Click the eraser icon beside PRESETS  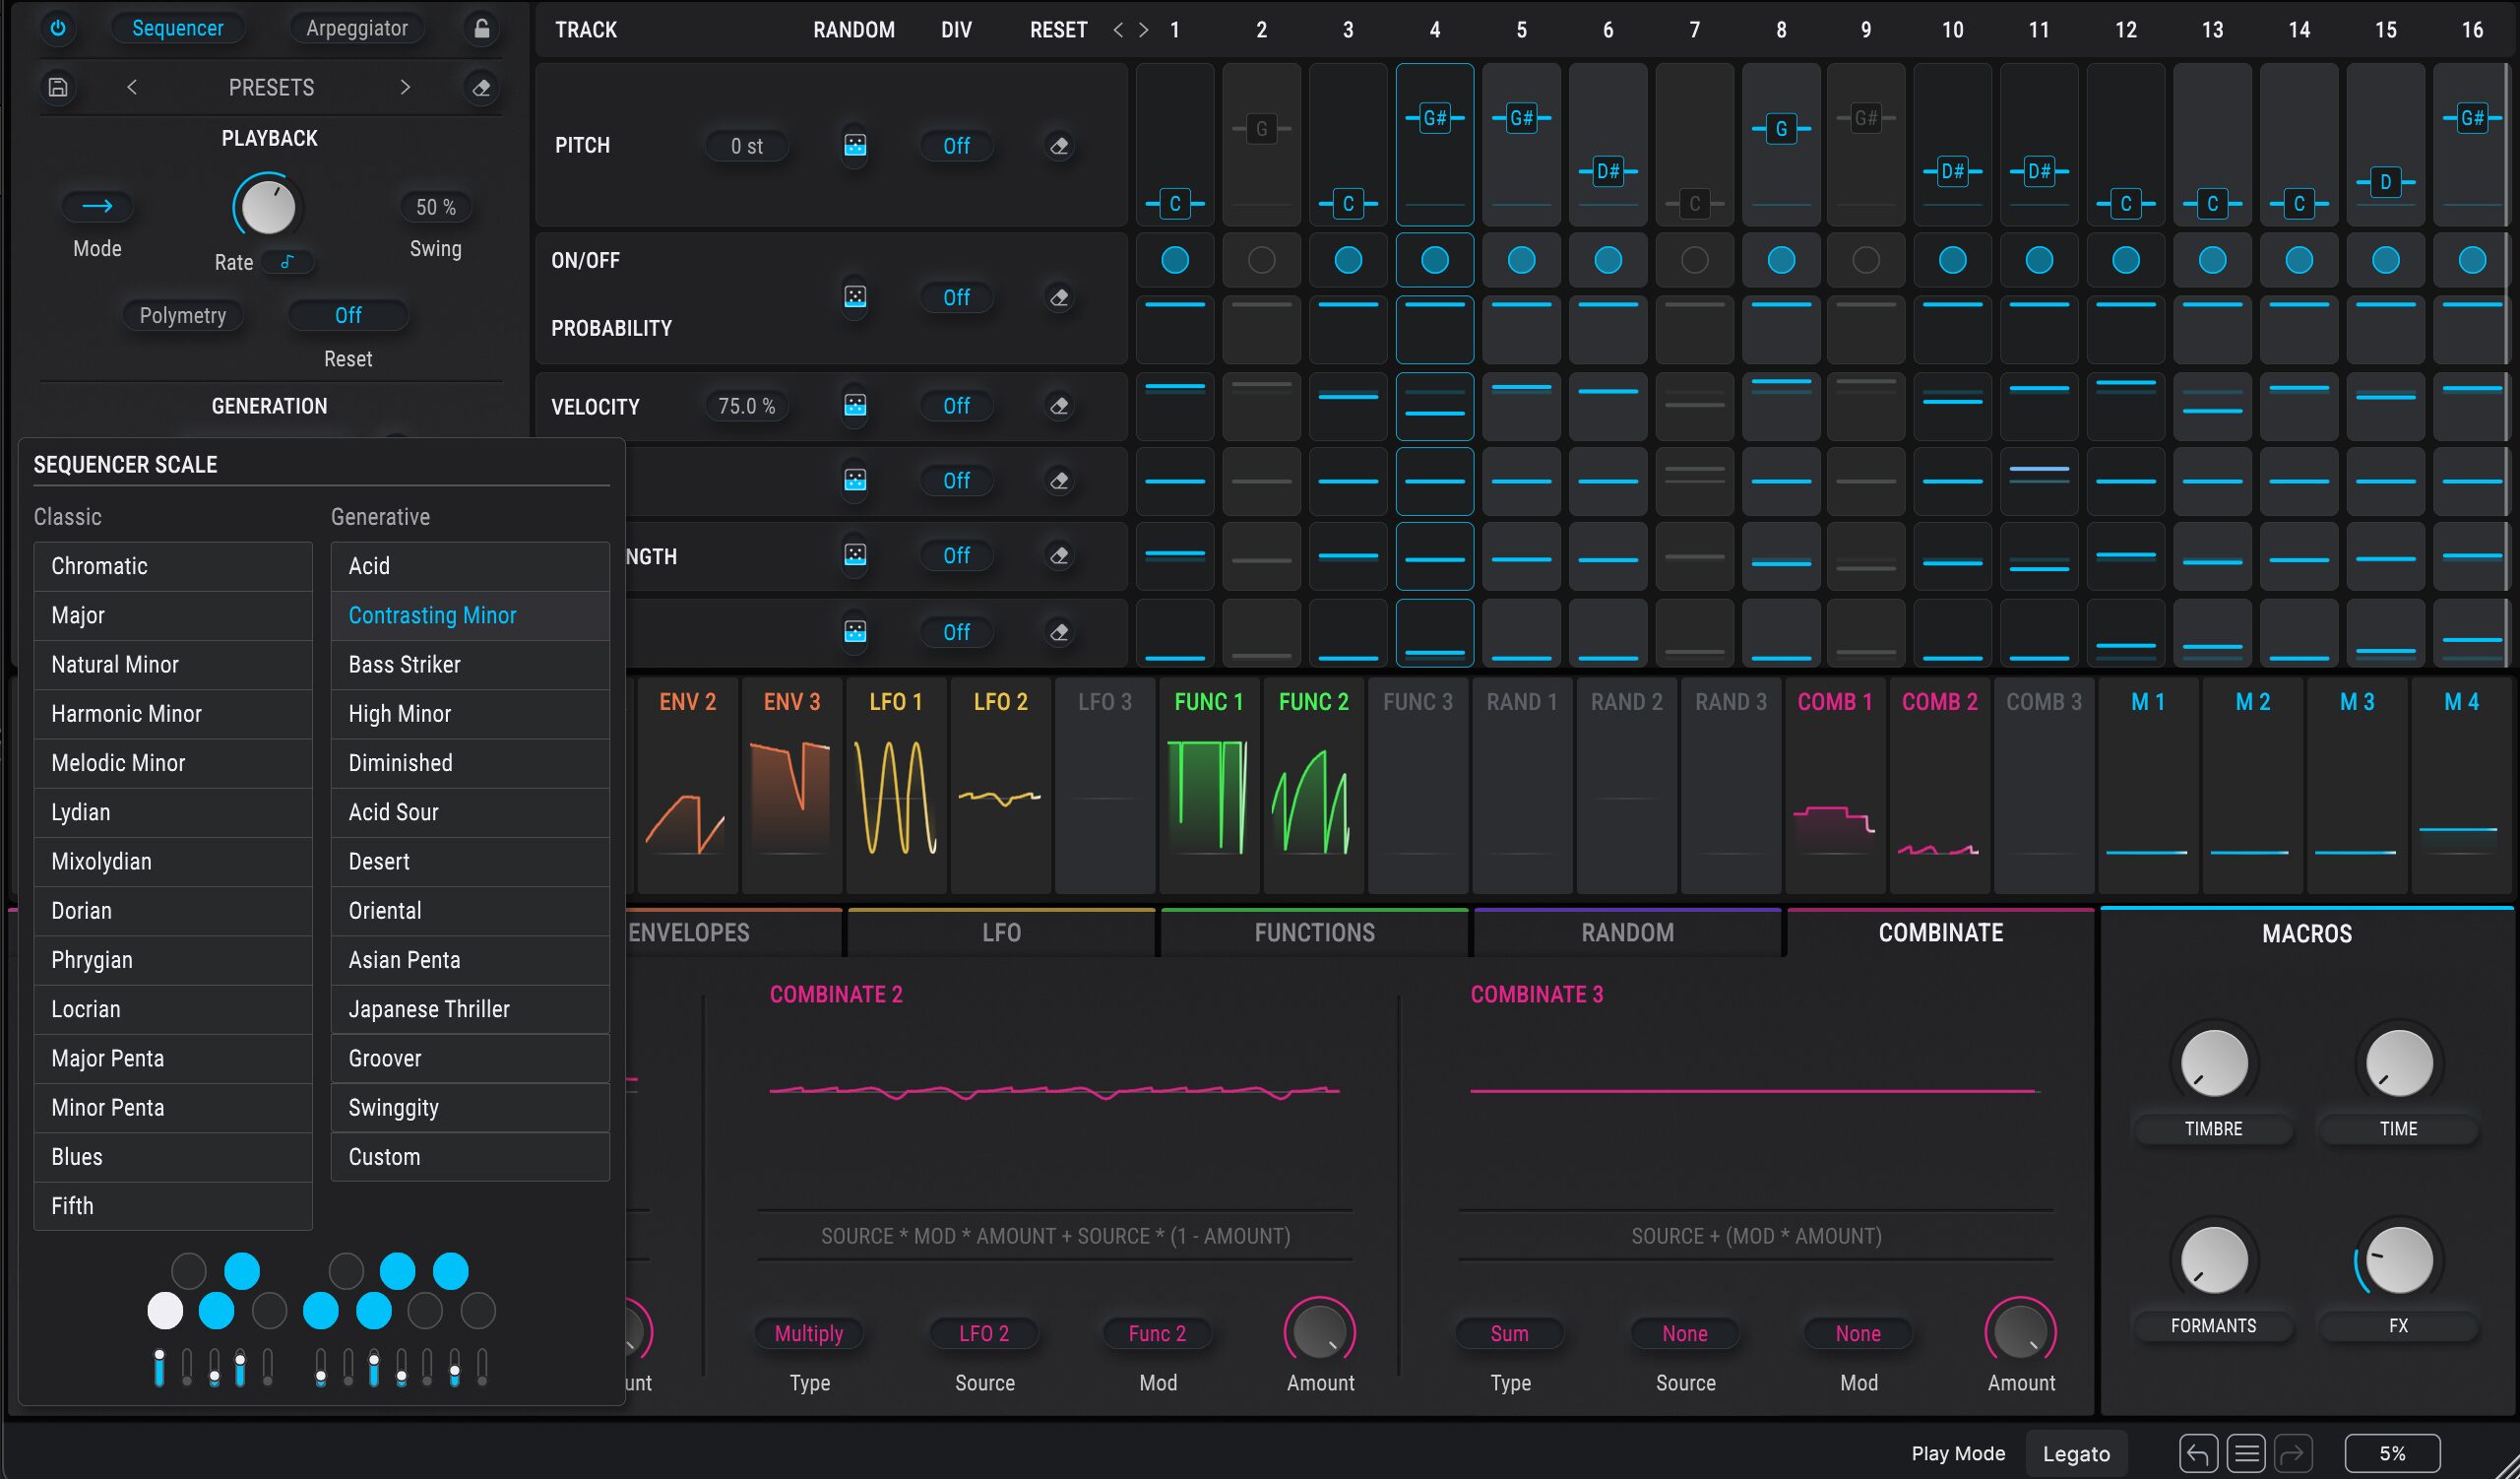click(481, 88)
